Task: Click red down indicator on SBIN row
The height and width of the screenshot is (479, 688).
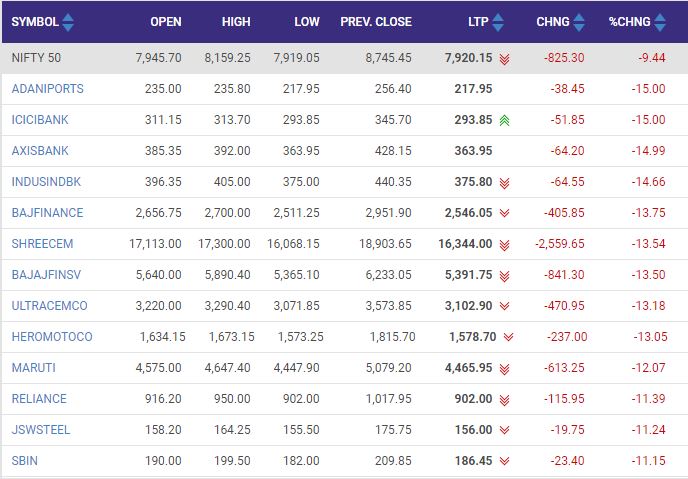Action: click(505, 461)
